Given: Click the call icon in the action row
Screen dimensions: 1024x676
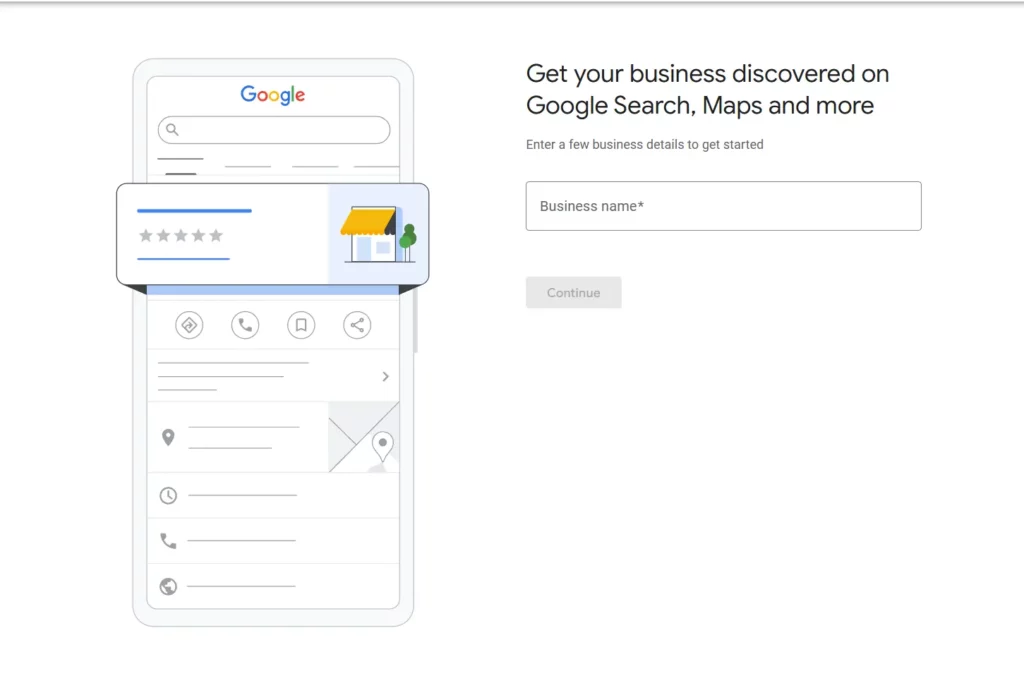Looking at the screenshot, I should pos(245,325).
